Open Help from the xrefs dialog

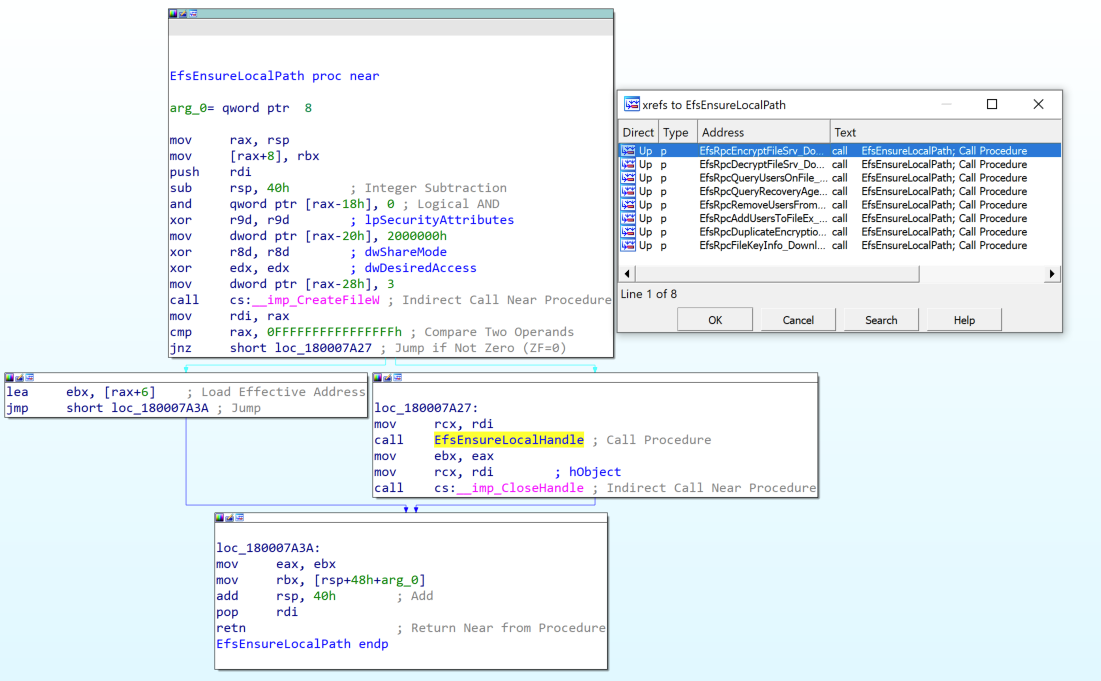964,320
